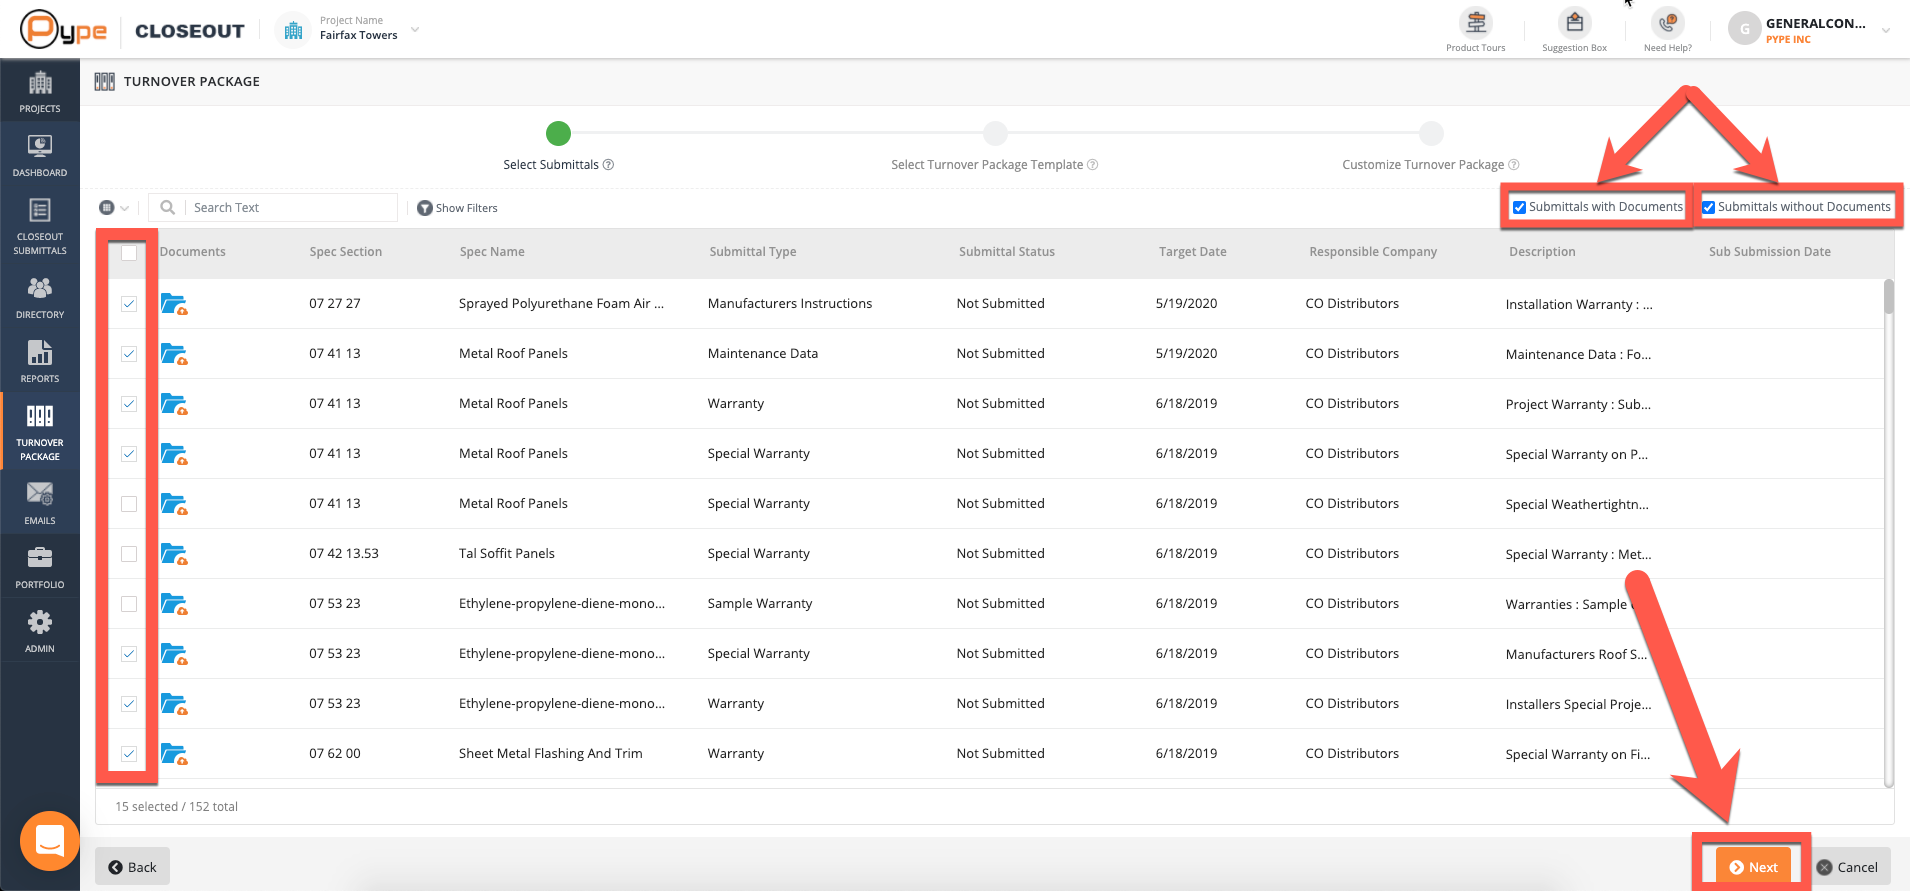
Task: Sort by Spec Section column header
Action: 345,252
